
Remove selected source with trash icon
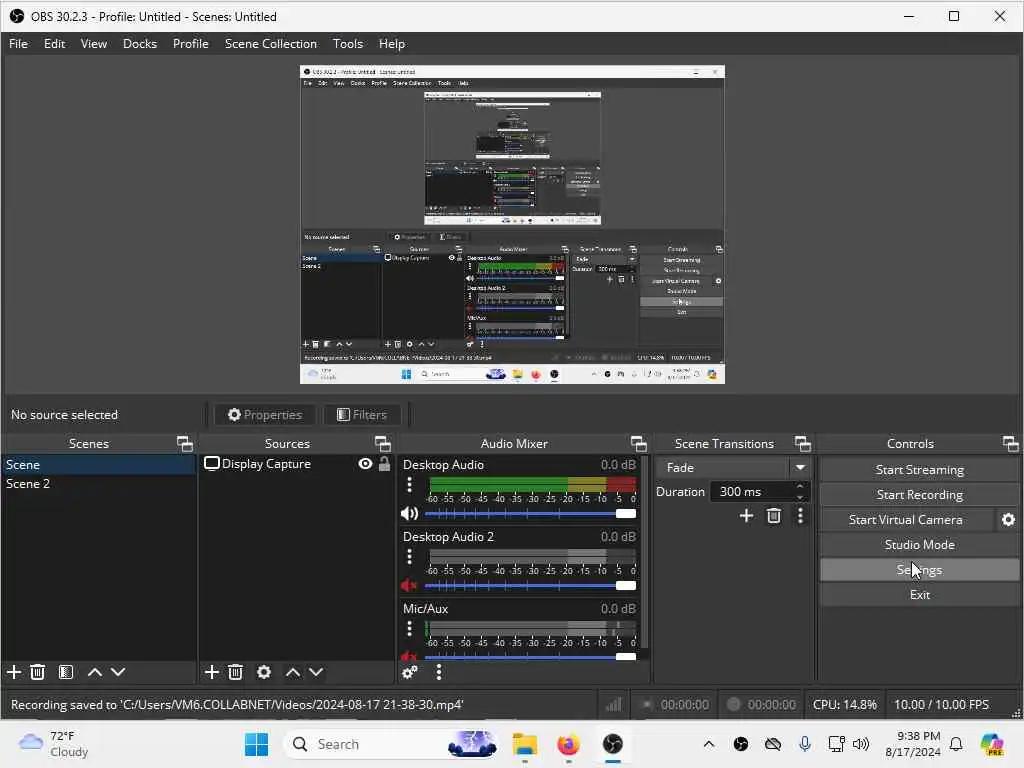pyautogui.click(x=236, y=671)
